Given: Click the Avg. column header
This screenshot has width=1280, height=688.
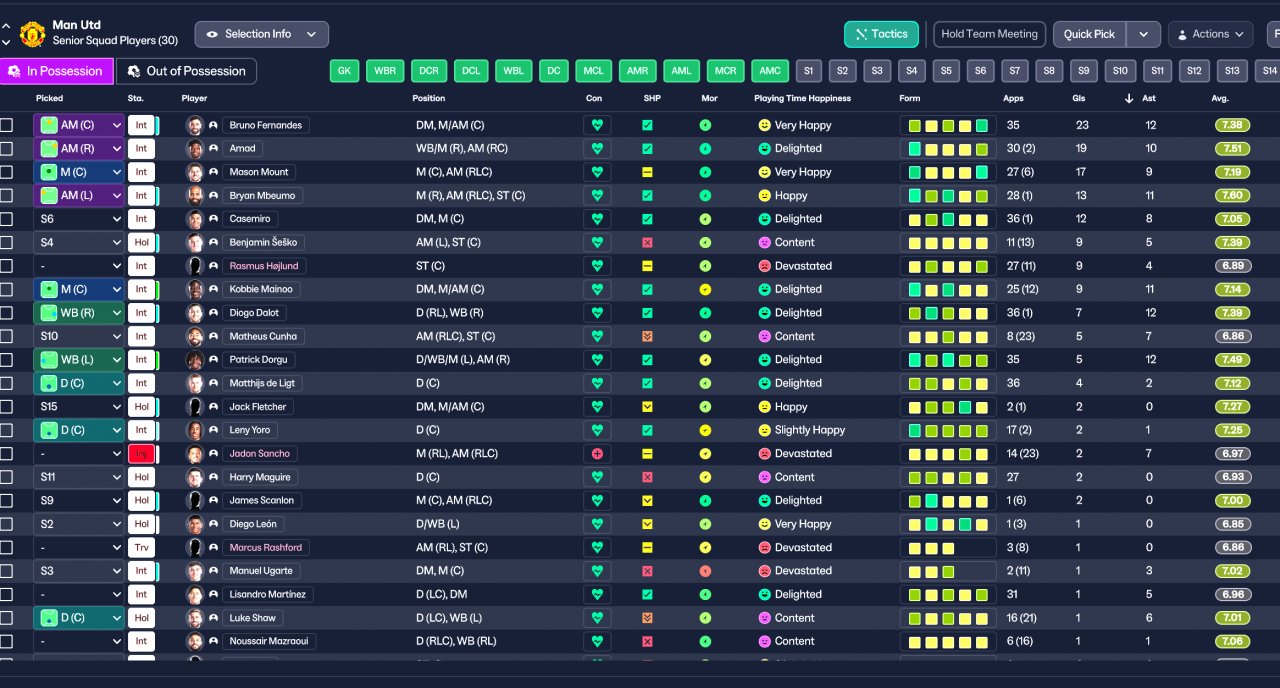Looking at the screenshot, I should click(x=1220, y=98).
